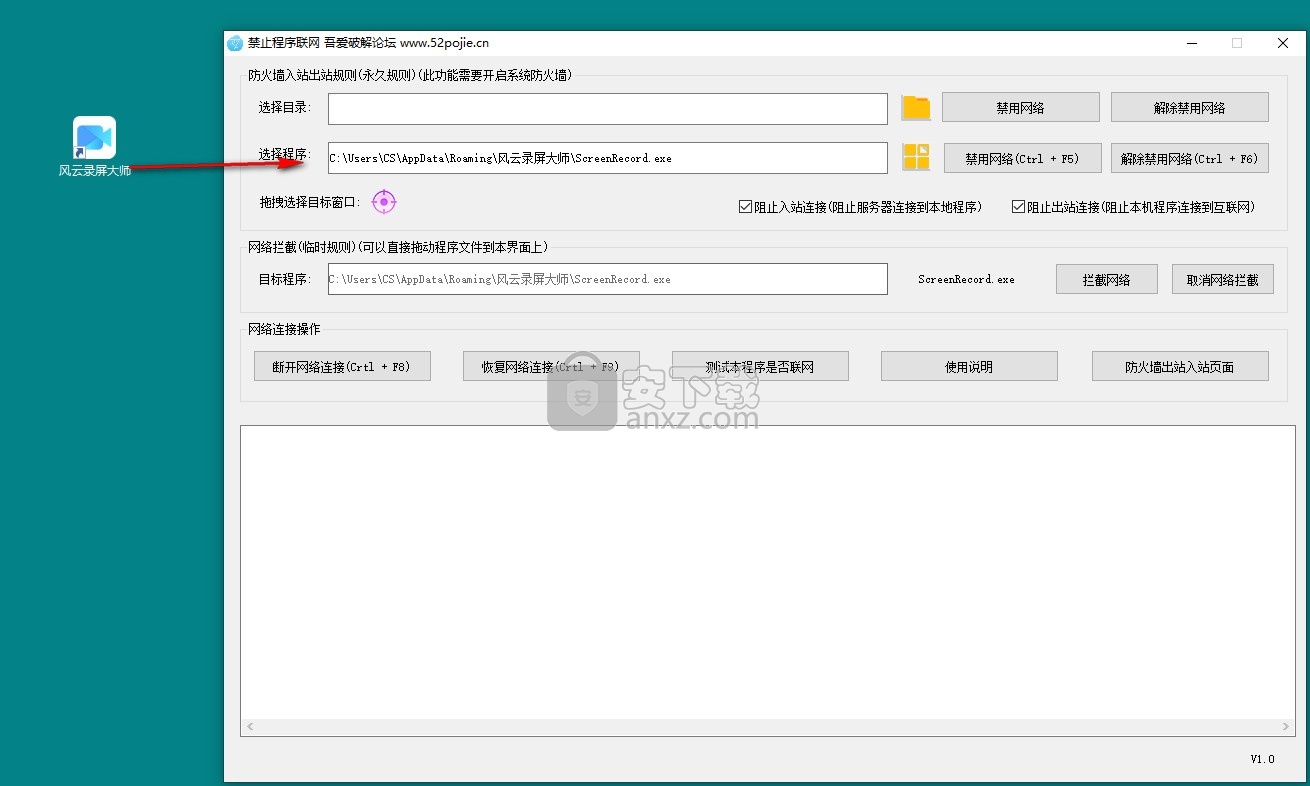Minimize the 禁止程序联网 window

coord(1192,43)
